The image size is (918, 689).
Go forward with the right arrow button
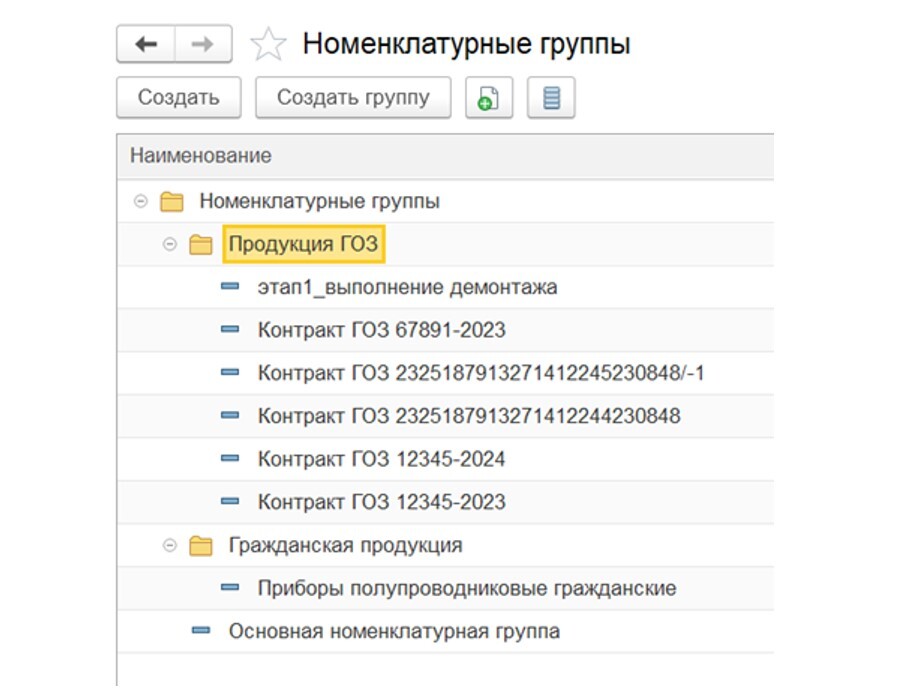click(203, 44)
